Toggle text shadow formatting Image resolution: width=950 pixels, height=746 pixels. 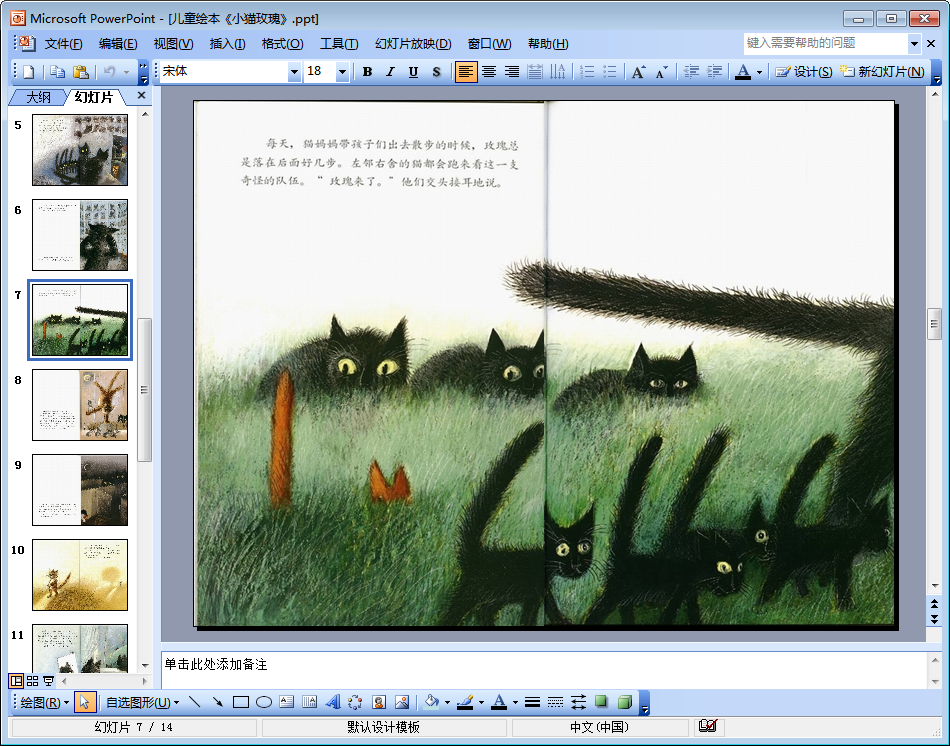pos(436,72)
